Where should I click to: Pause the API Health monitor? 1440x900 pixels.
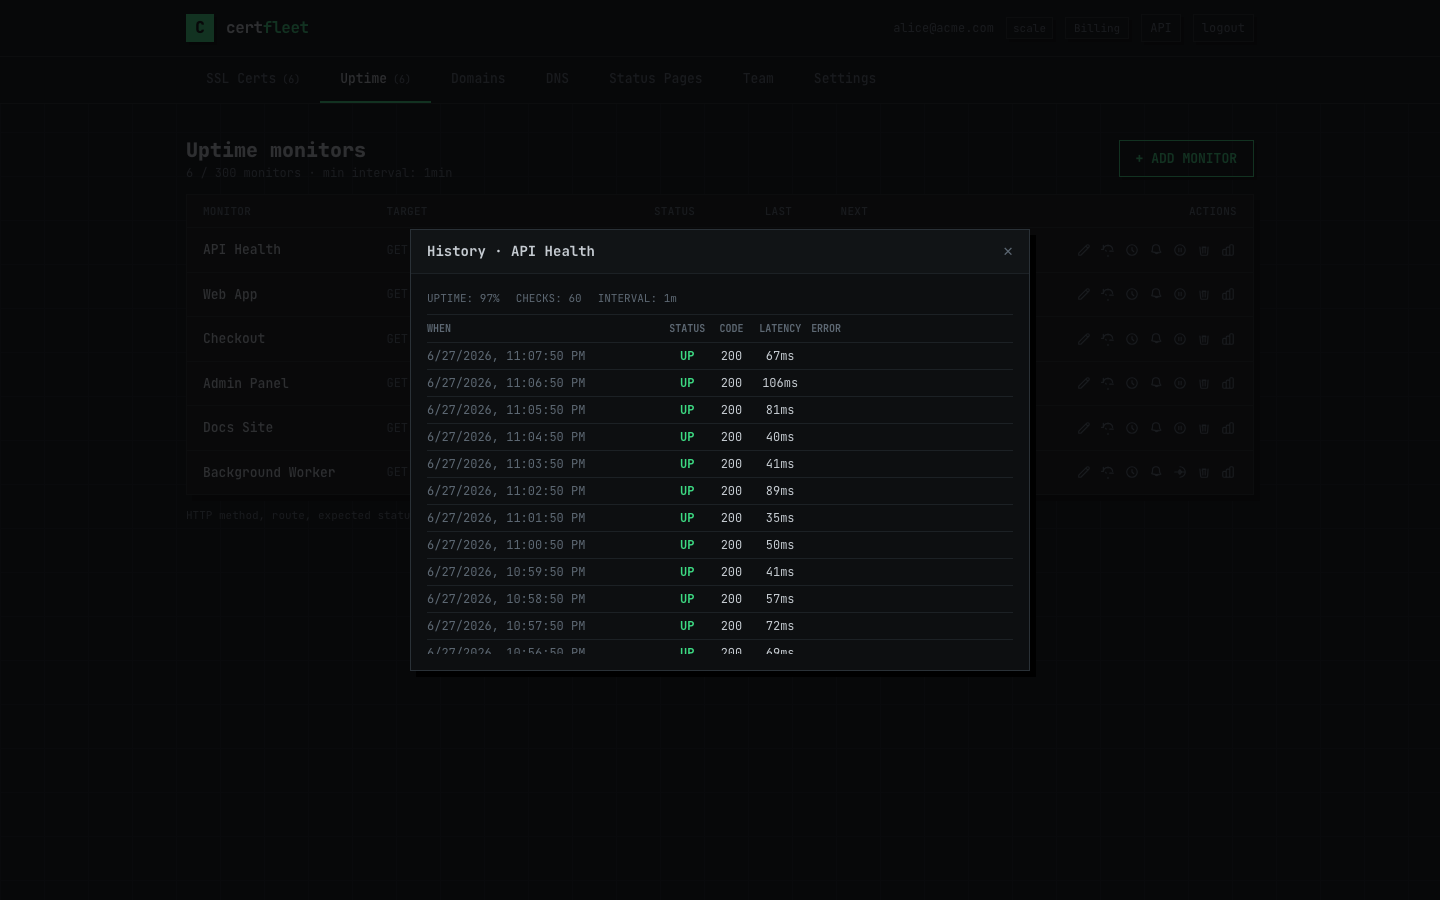point(1180,250)
